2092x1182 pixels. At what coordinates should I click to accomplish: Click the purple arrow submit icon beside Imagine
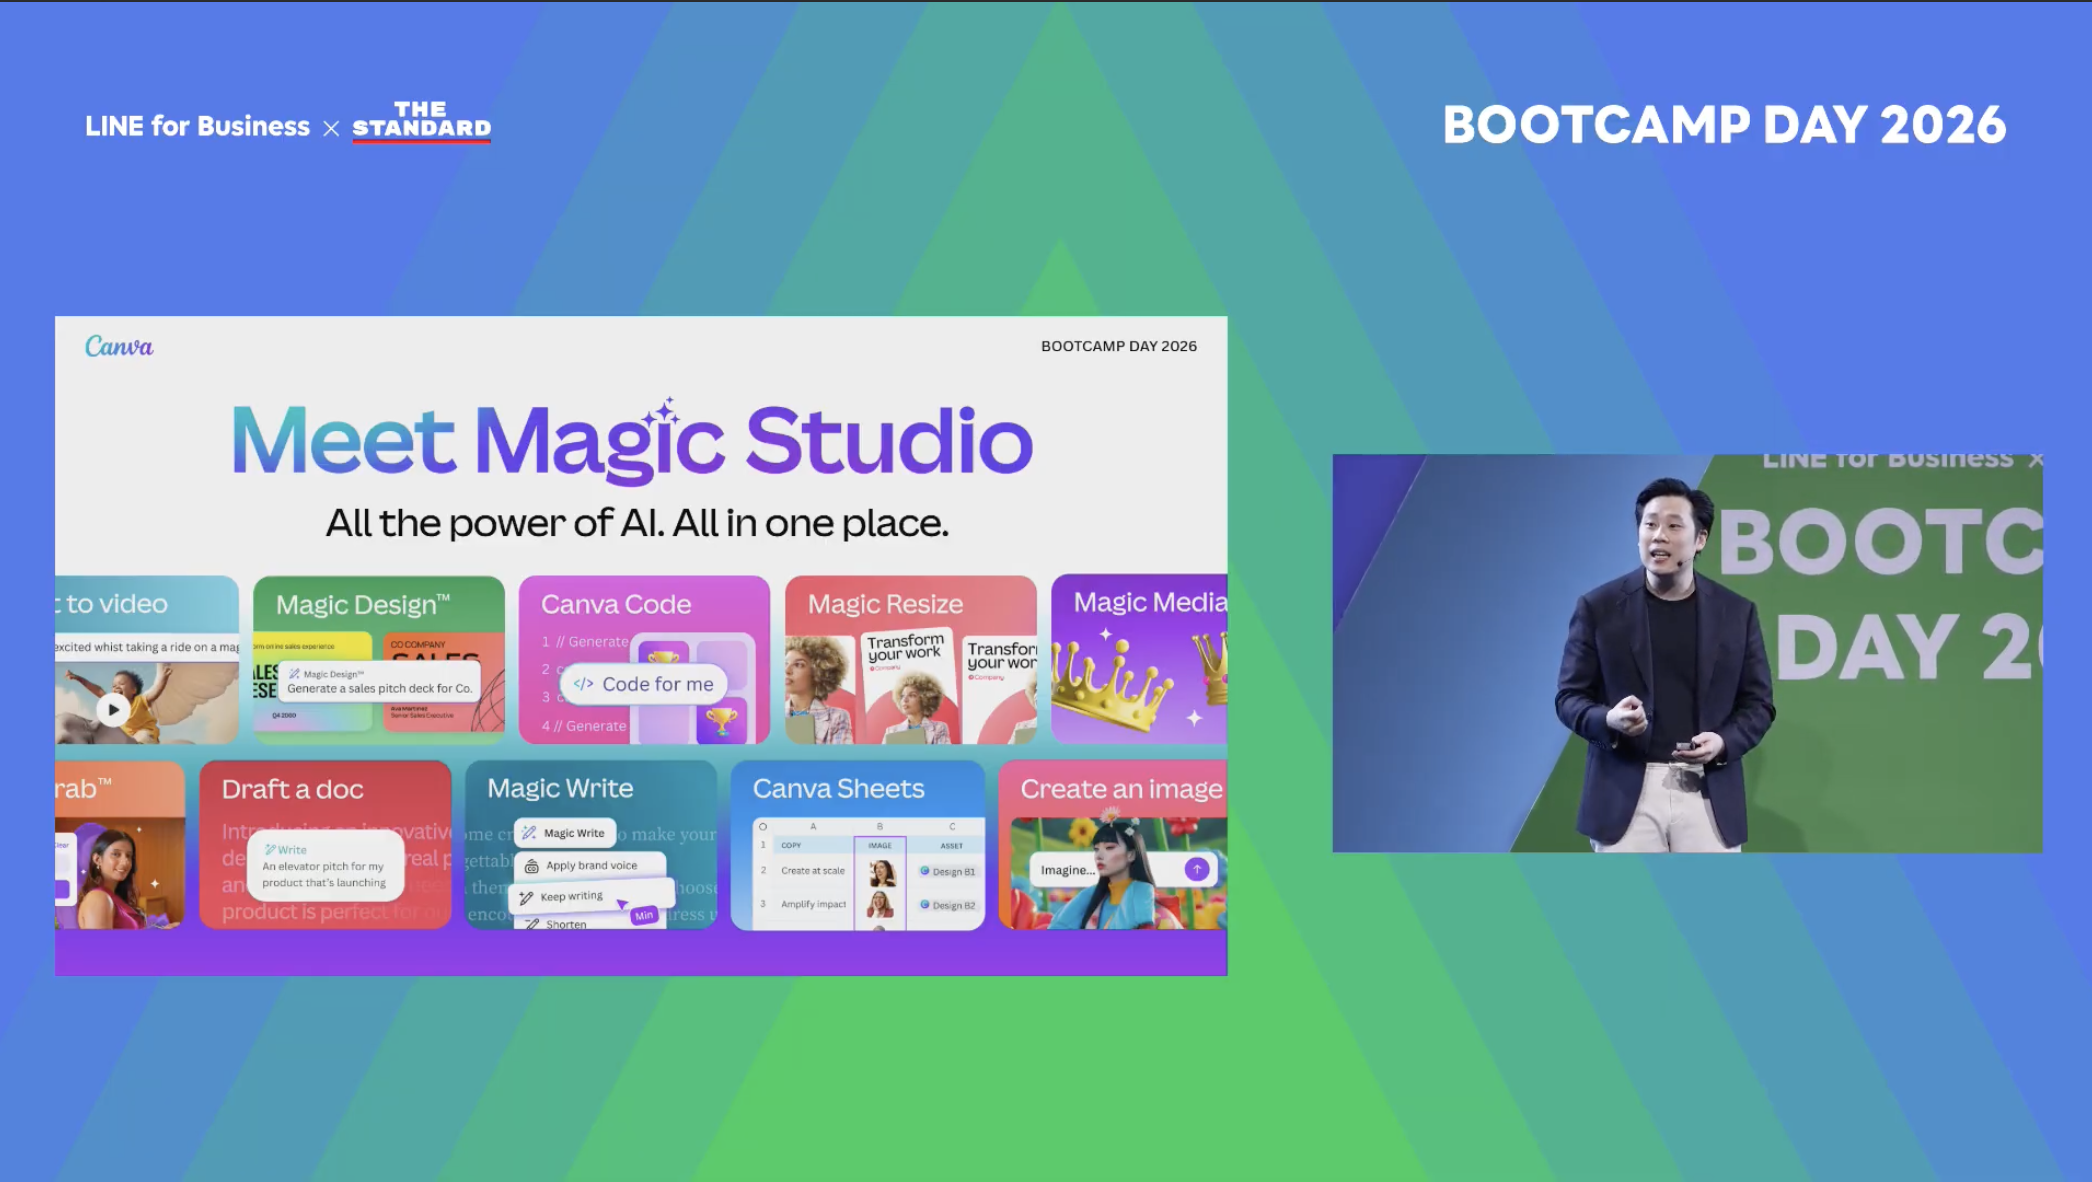click(x=1196, y=869)
